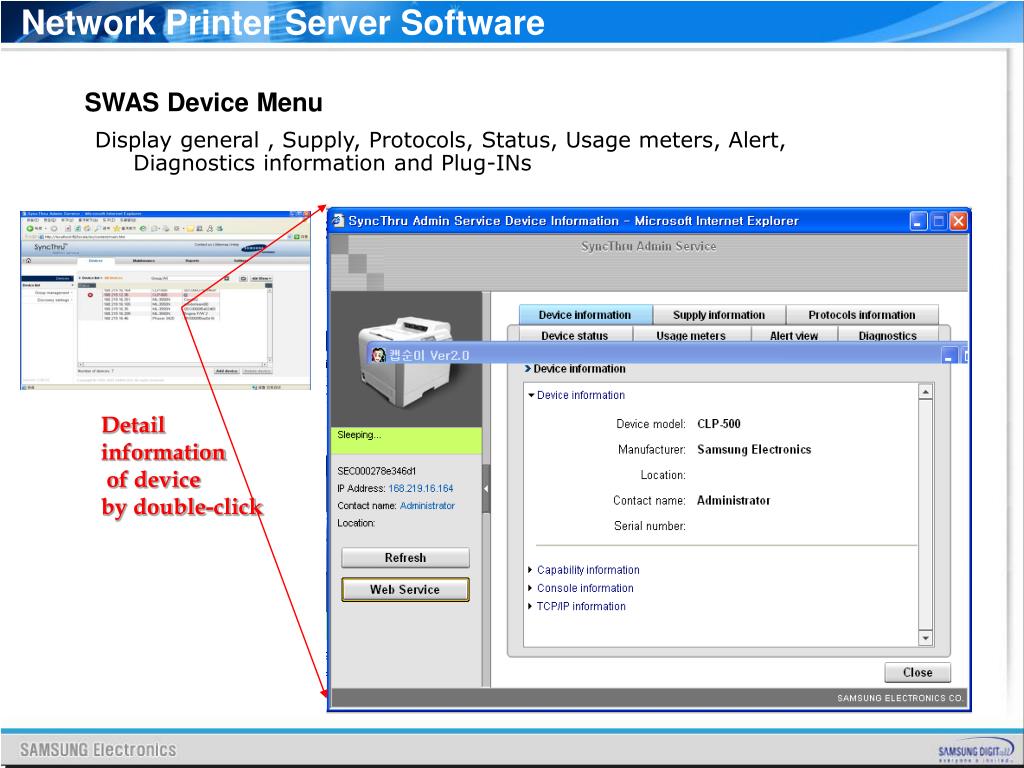Minimize the SyncThru Device Information window
This screenshot has height=768, width=1024.
[x=918, y=221]
